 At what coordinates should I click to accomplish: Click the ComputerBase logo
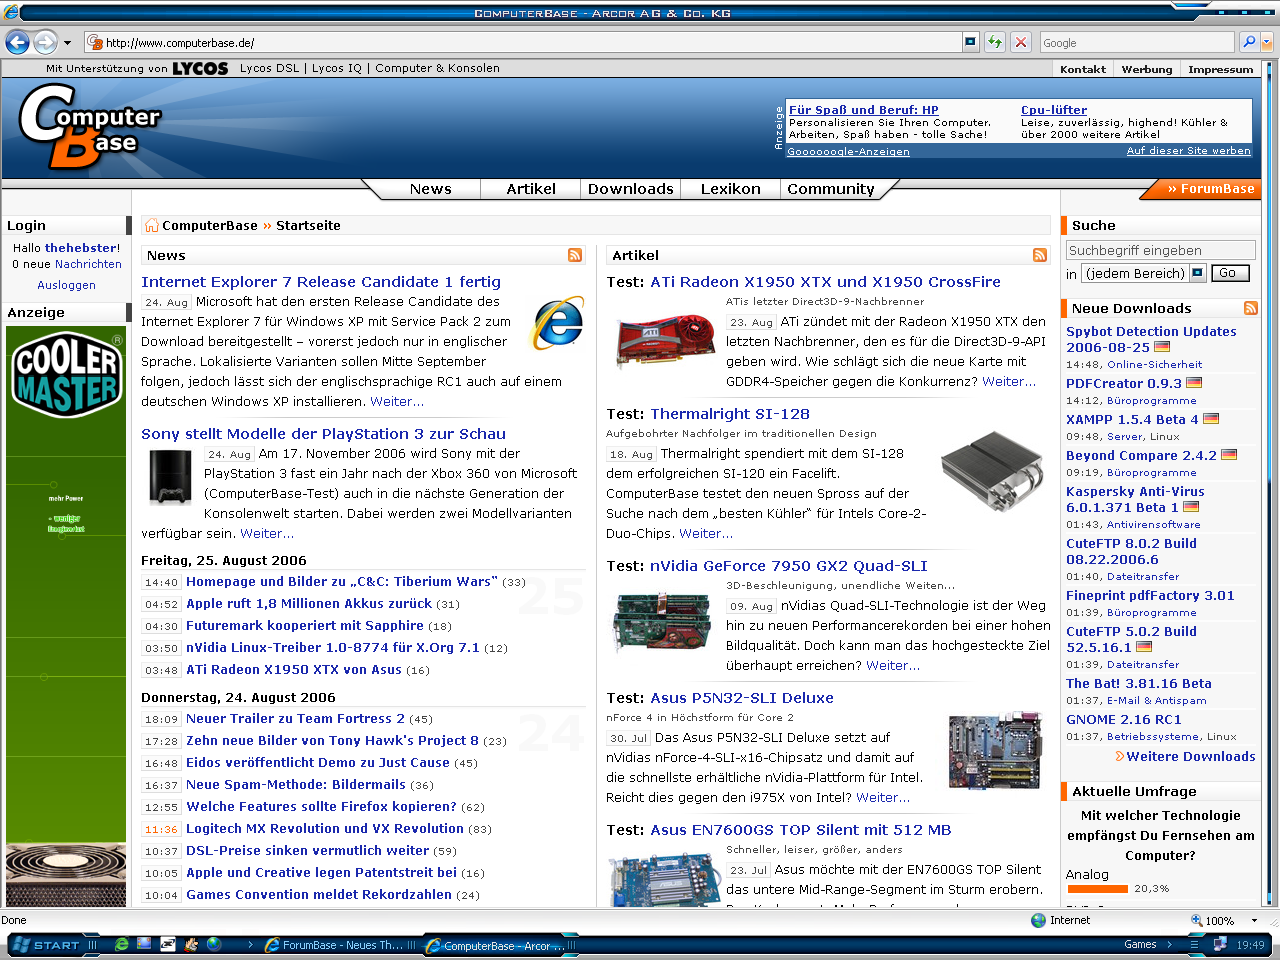[90, 125]
